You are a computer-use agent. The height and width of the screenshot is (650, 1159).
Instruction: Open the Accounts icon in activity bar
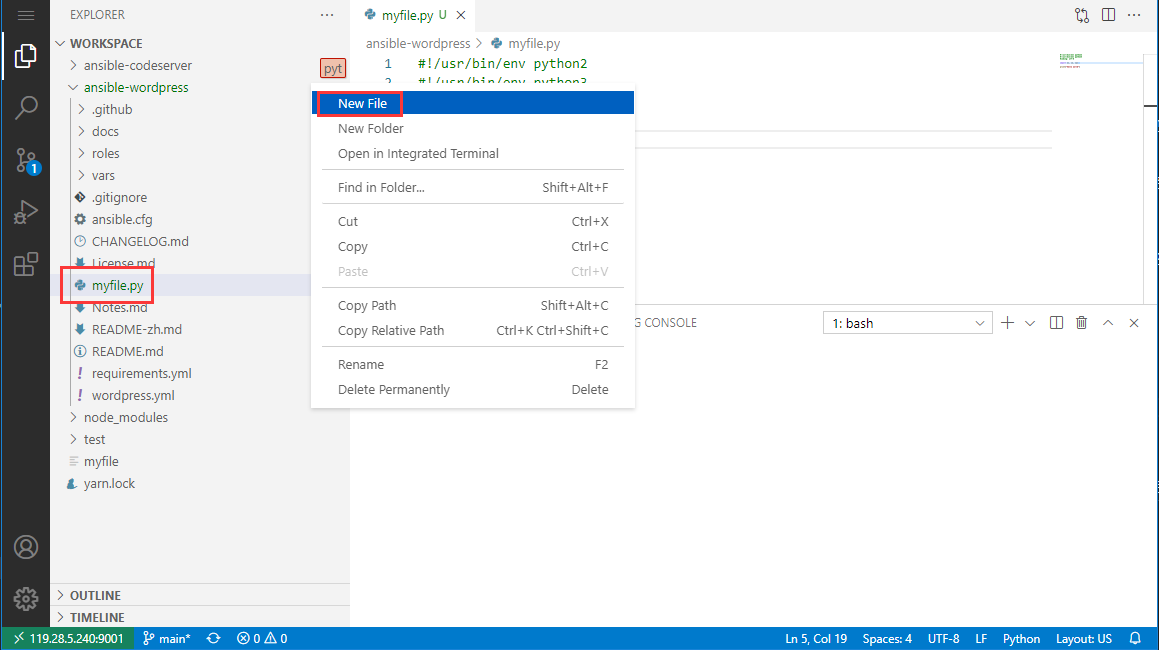tap(26, 547)
